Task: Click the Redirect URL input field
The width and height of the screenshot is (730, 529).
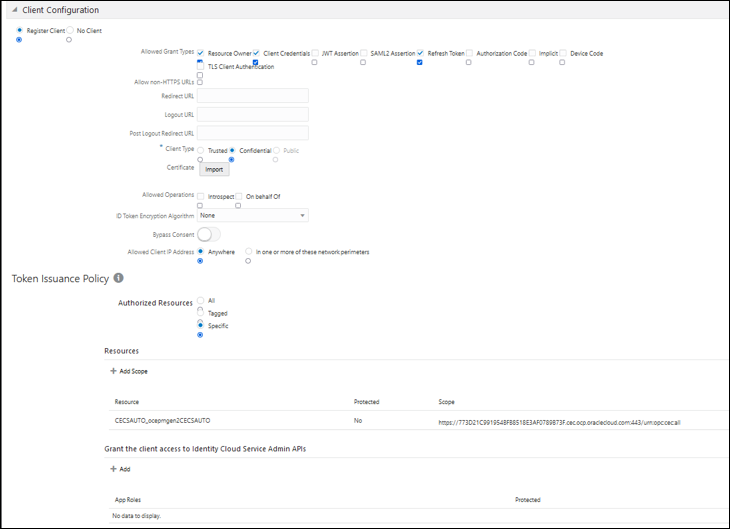Action: point(253,96)
